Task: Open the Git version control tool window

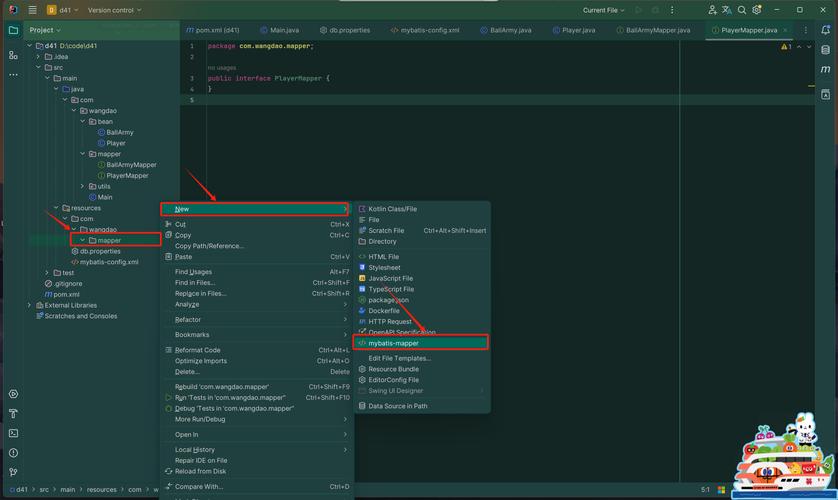Action: [13, 472]
